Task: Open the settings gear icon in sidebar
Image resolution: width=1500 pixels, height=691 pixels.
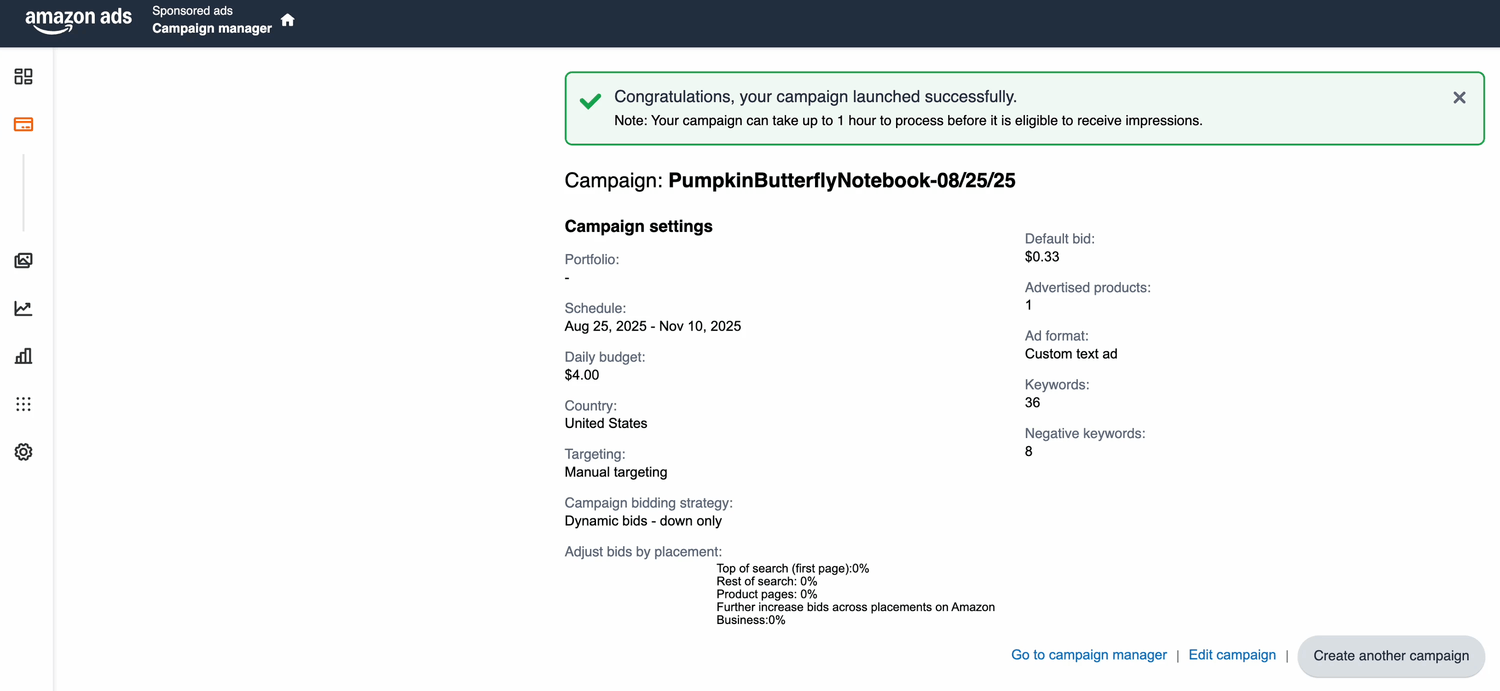Action: 23,452
